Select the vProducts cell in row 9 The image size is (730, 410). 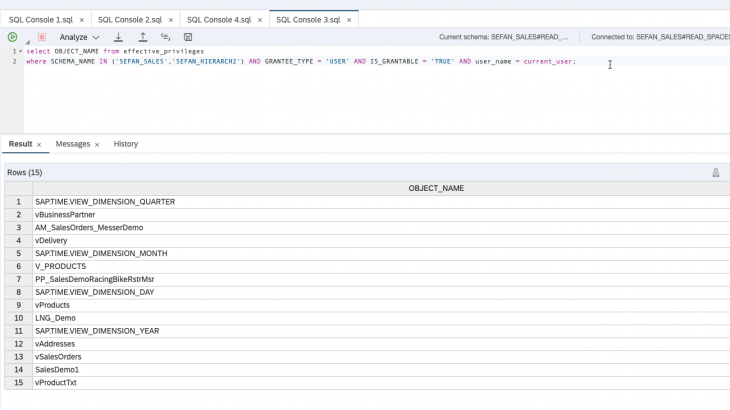click(x=381, y=305)
